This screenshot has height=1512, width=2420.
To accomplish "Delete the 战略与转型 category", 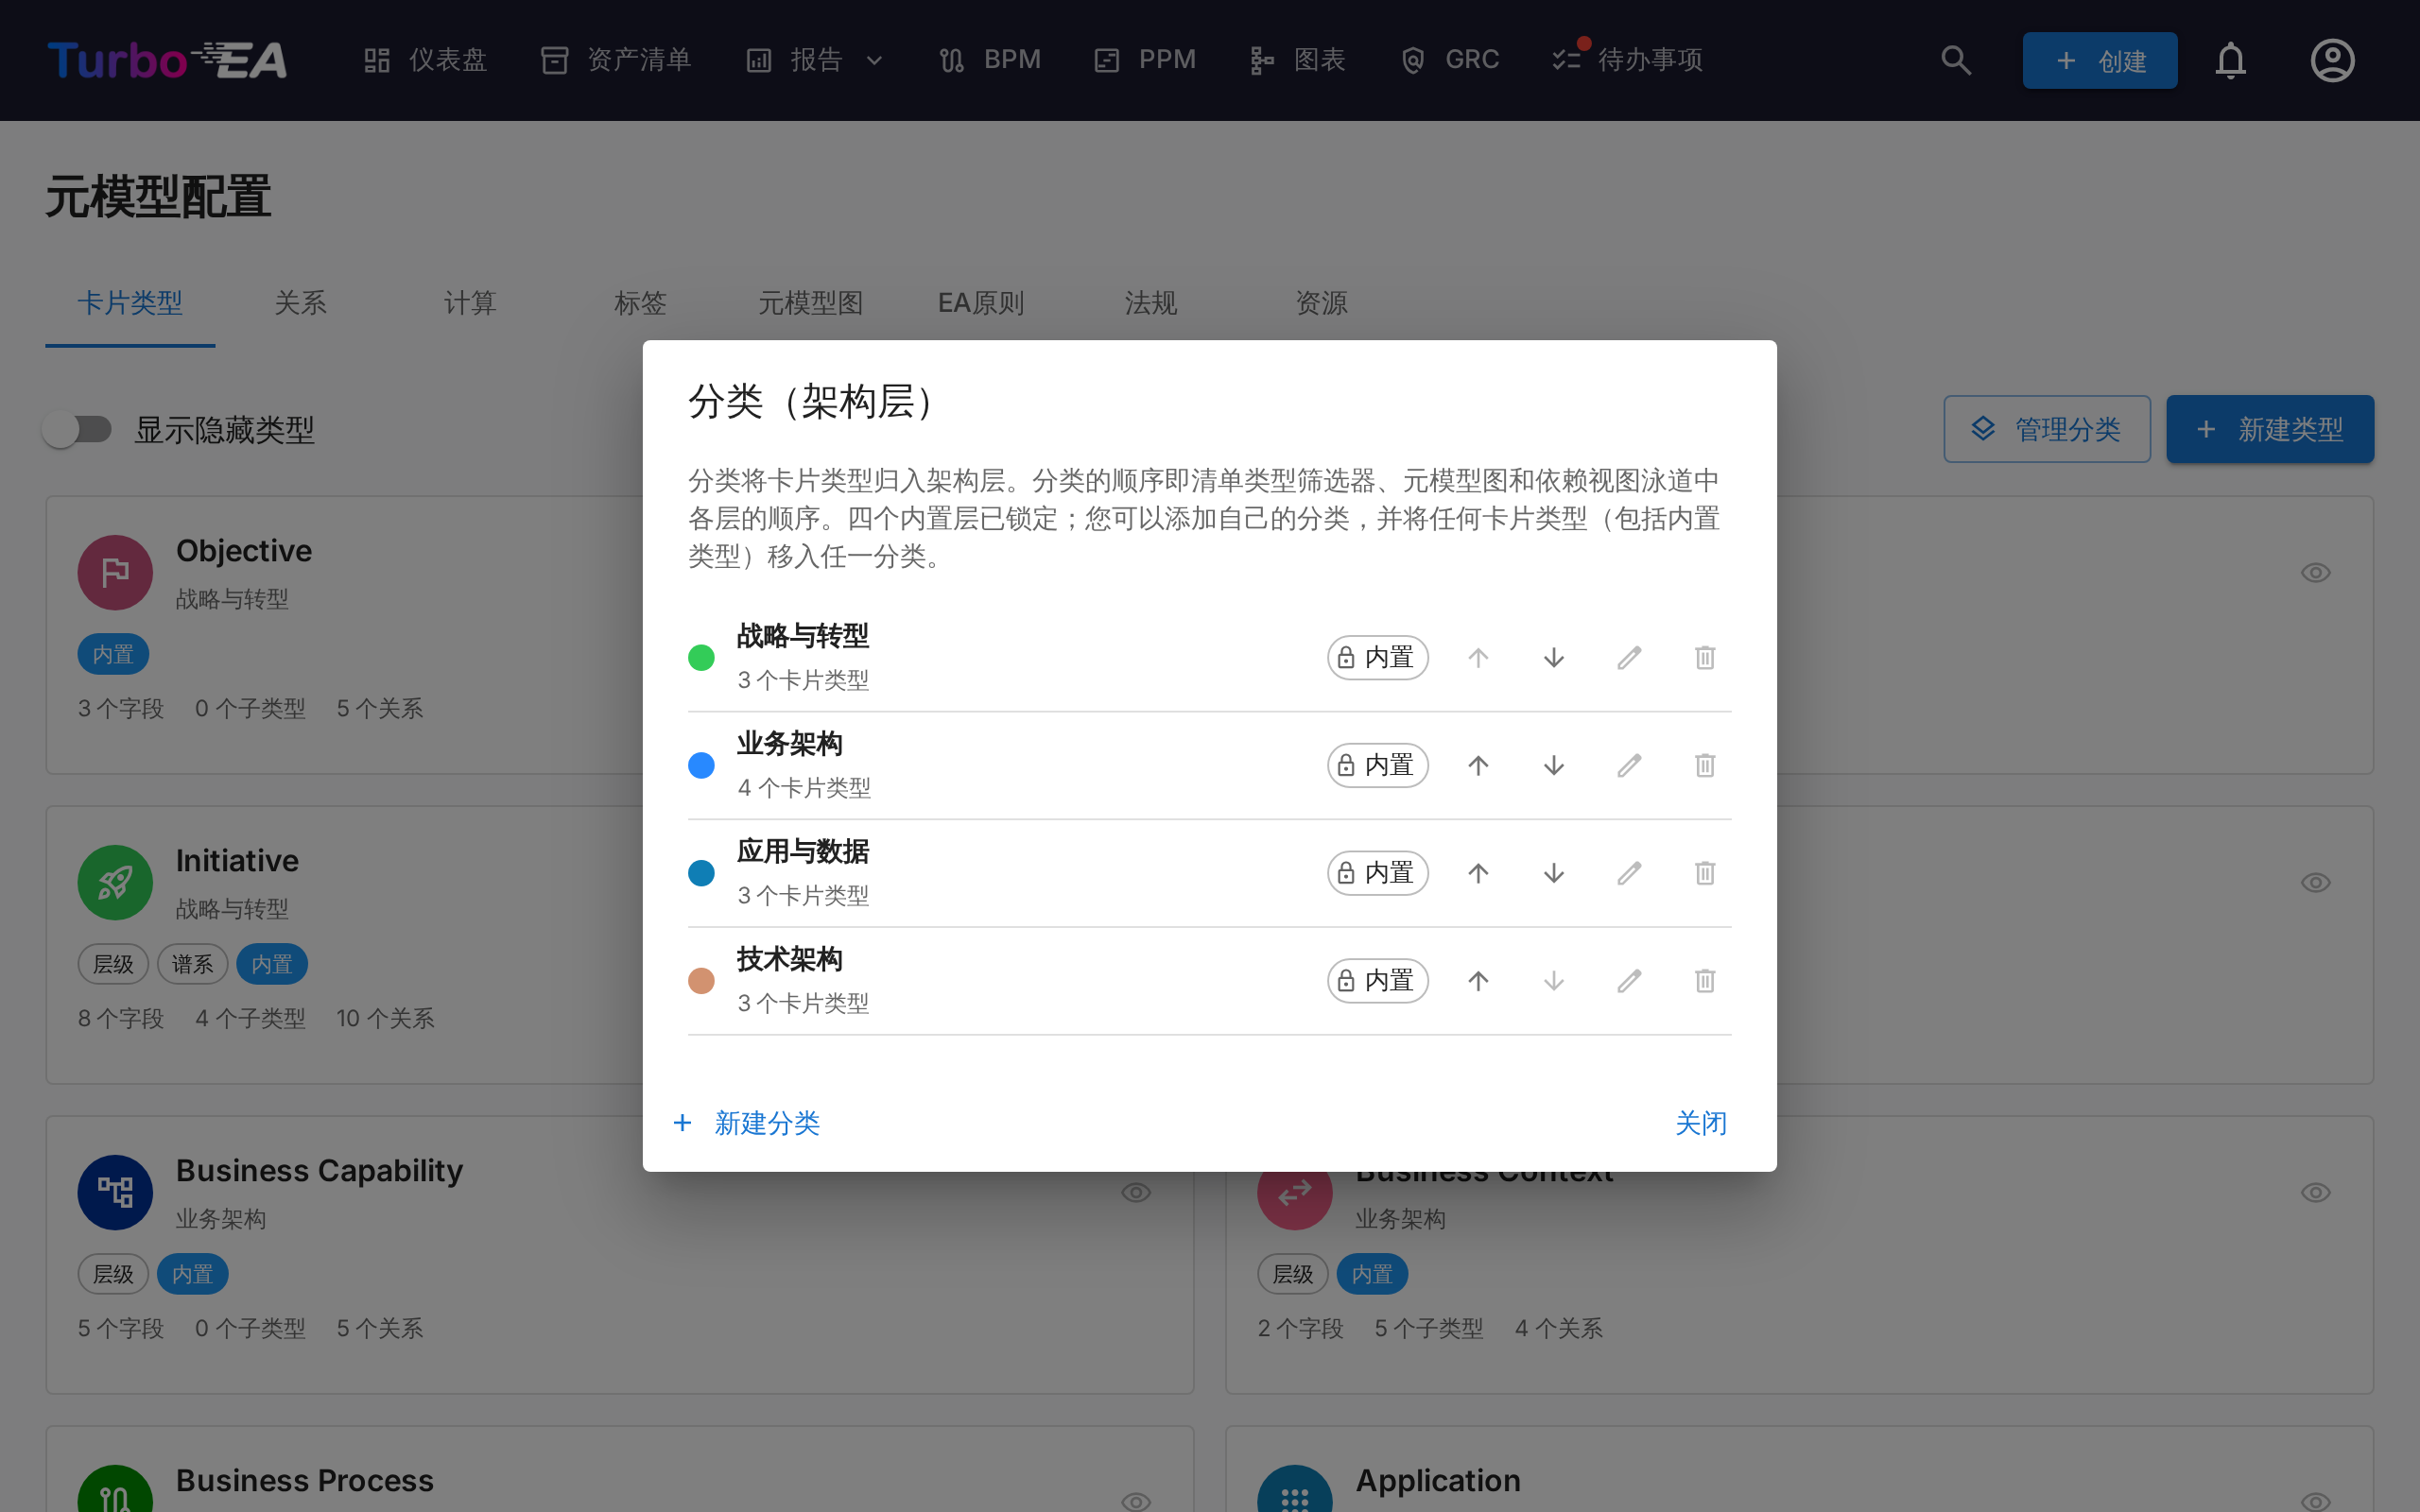I will [x=1705, y=658].
